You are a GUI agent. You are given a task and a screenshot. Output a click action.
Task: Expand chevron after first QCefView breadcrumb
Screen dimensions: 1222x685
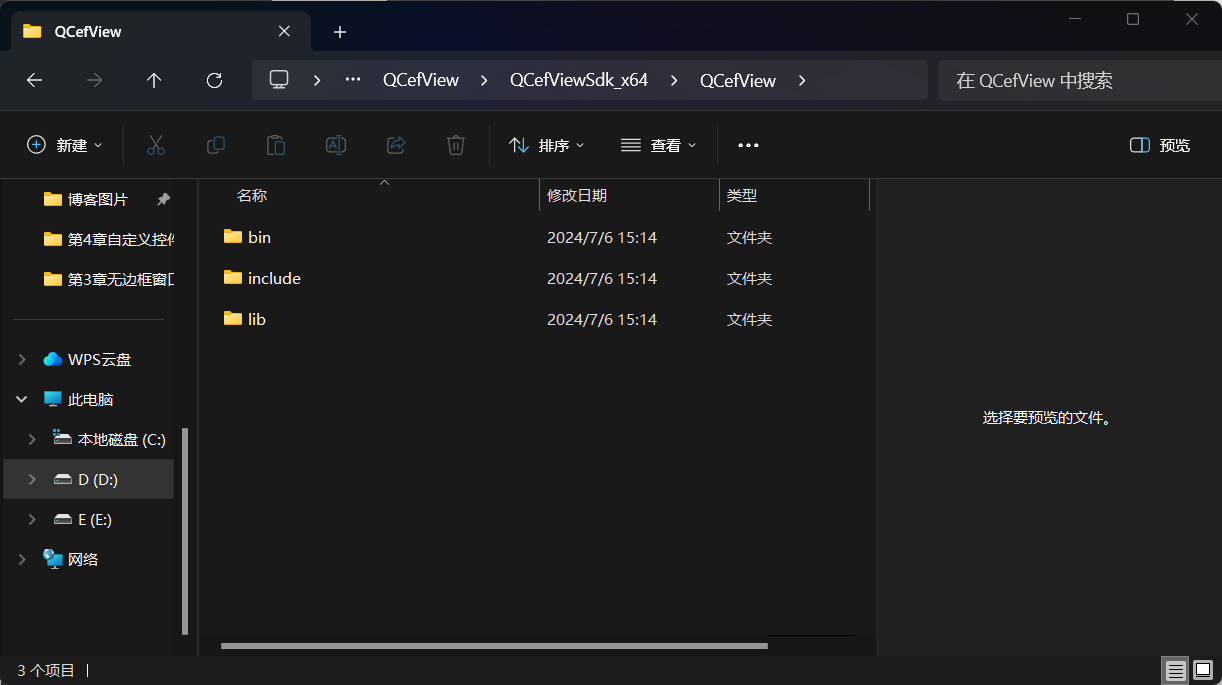485,80
